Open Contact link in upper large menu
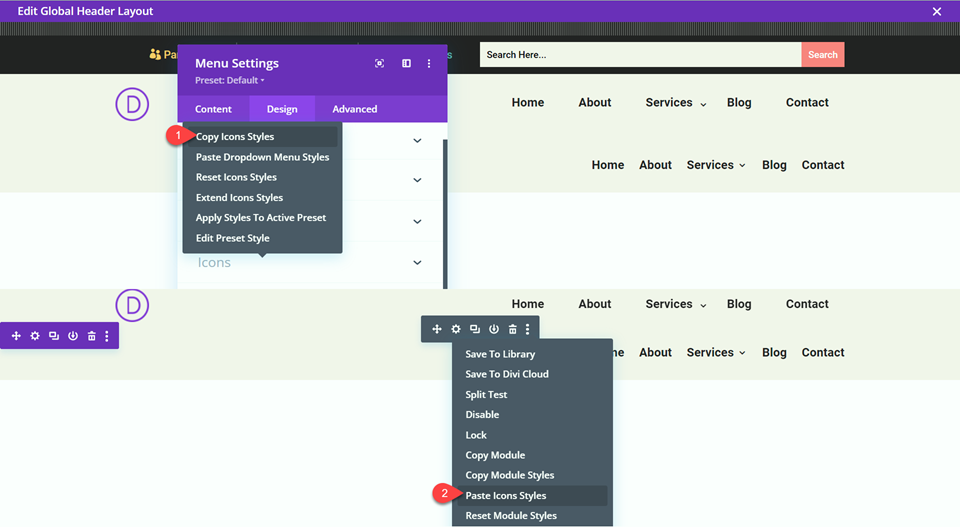Viewport: 960px width, 527px height. (x=808, y=103)
